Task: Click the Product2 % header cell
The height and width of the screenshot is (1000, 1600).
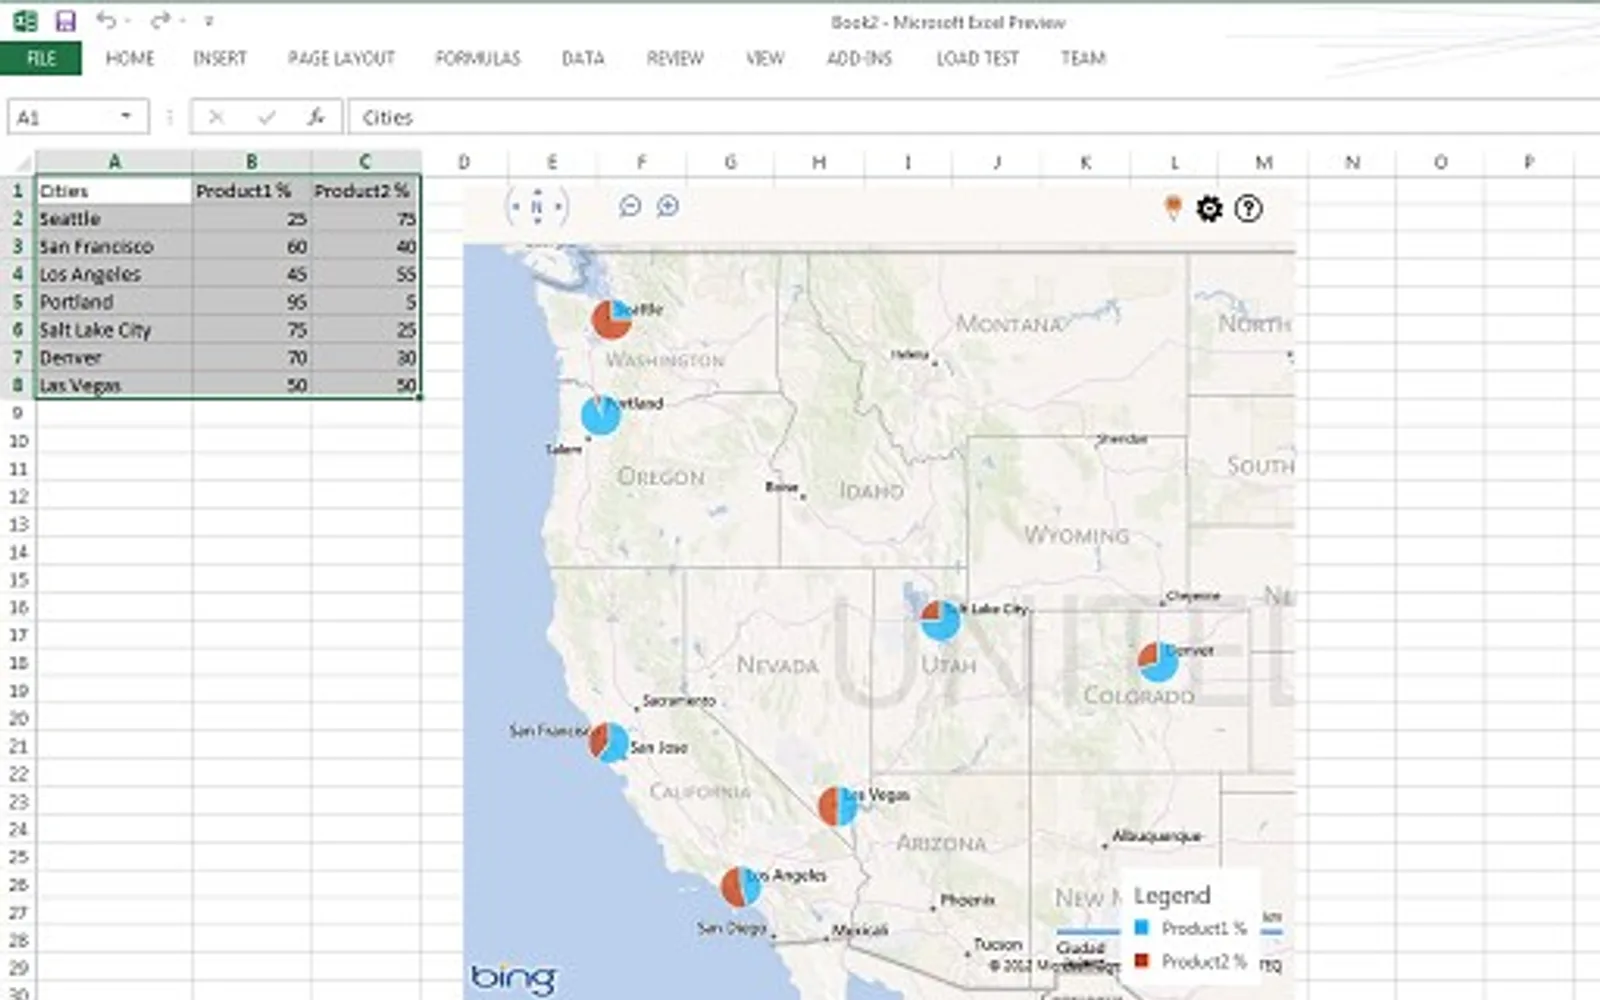Action: tap(365, 190)
